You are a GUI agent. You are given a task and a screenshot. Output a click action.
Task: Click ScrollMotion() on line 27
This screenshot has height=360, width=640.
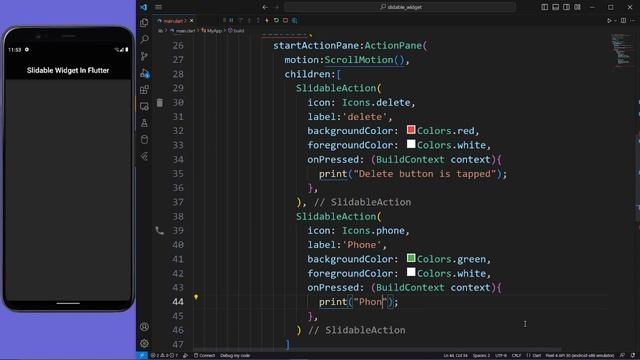364,60
